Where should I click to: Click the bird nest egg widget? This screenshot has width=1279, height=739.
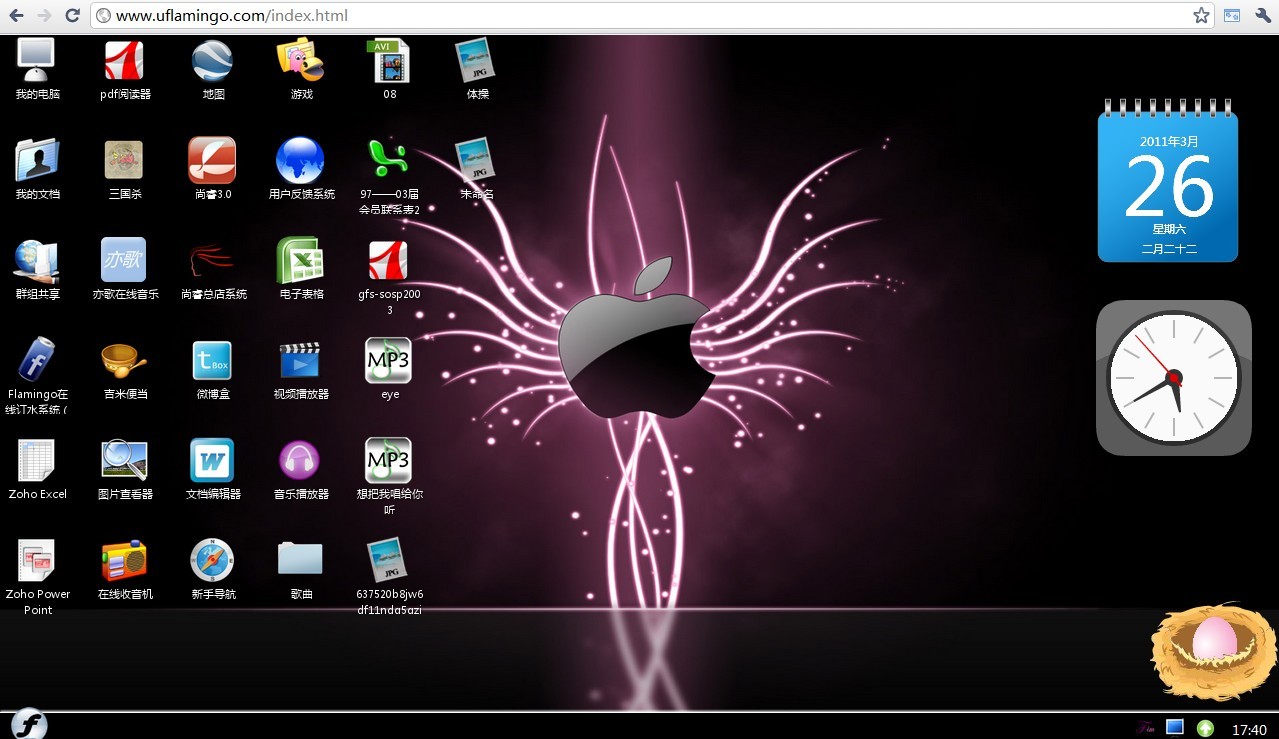point(1214,650)
